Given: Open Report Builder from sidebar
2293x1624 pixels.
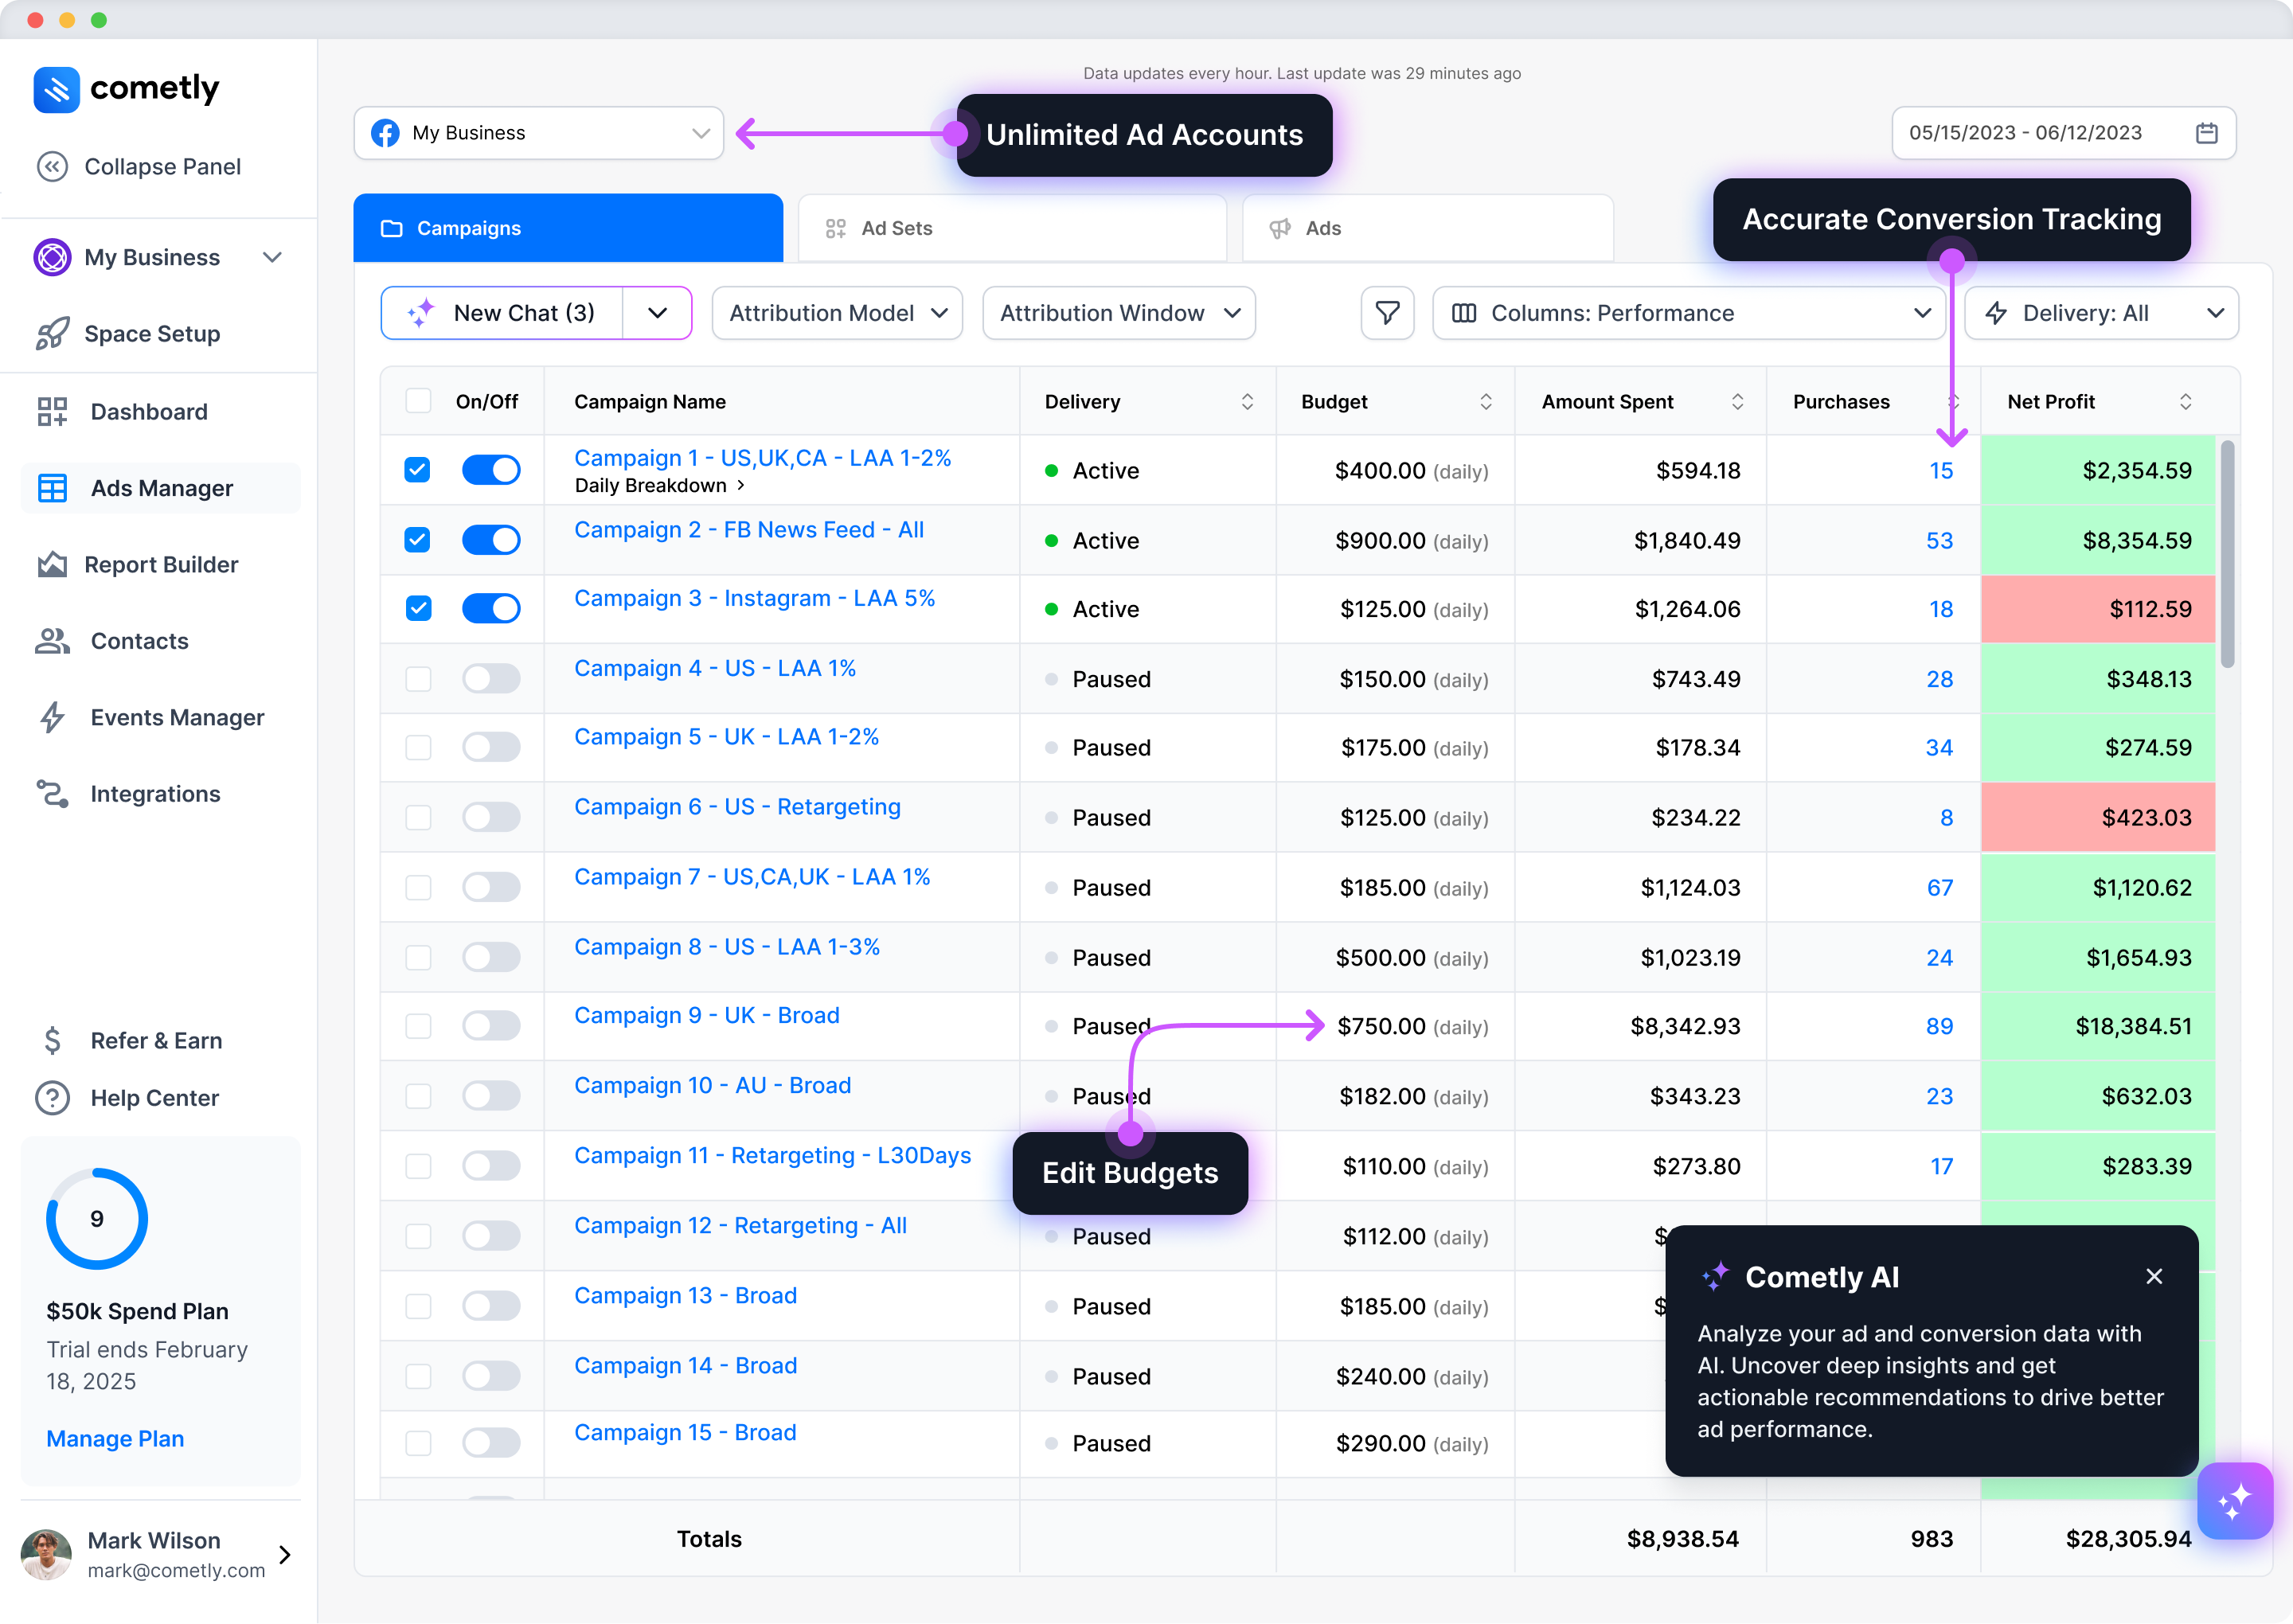Looking at the screenshot, I should pyautogui.click(x=161, y=565).
